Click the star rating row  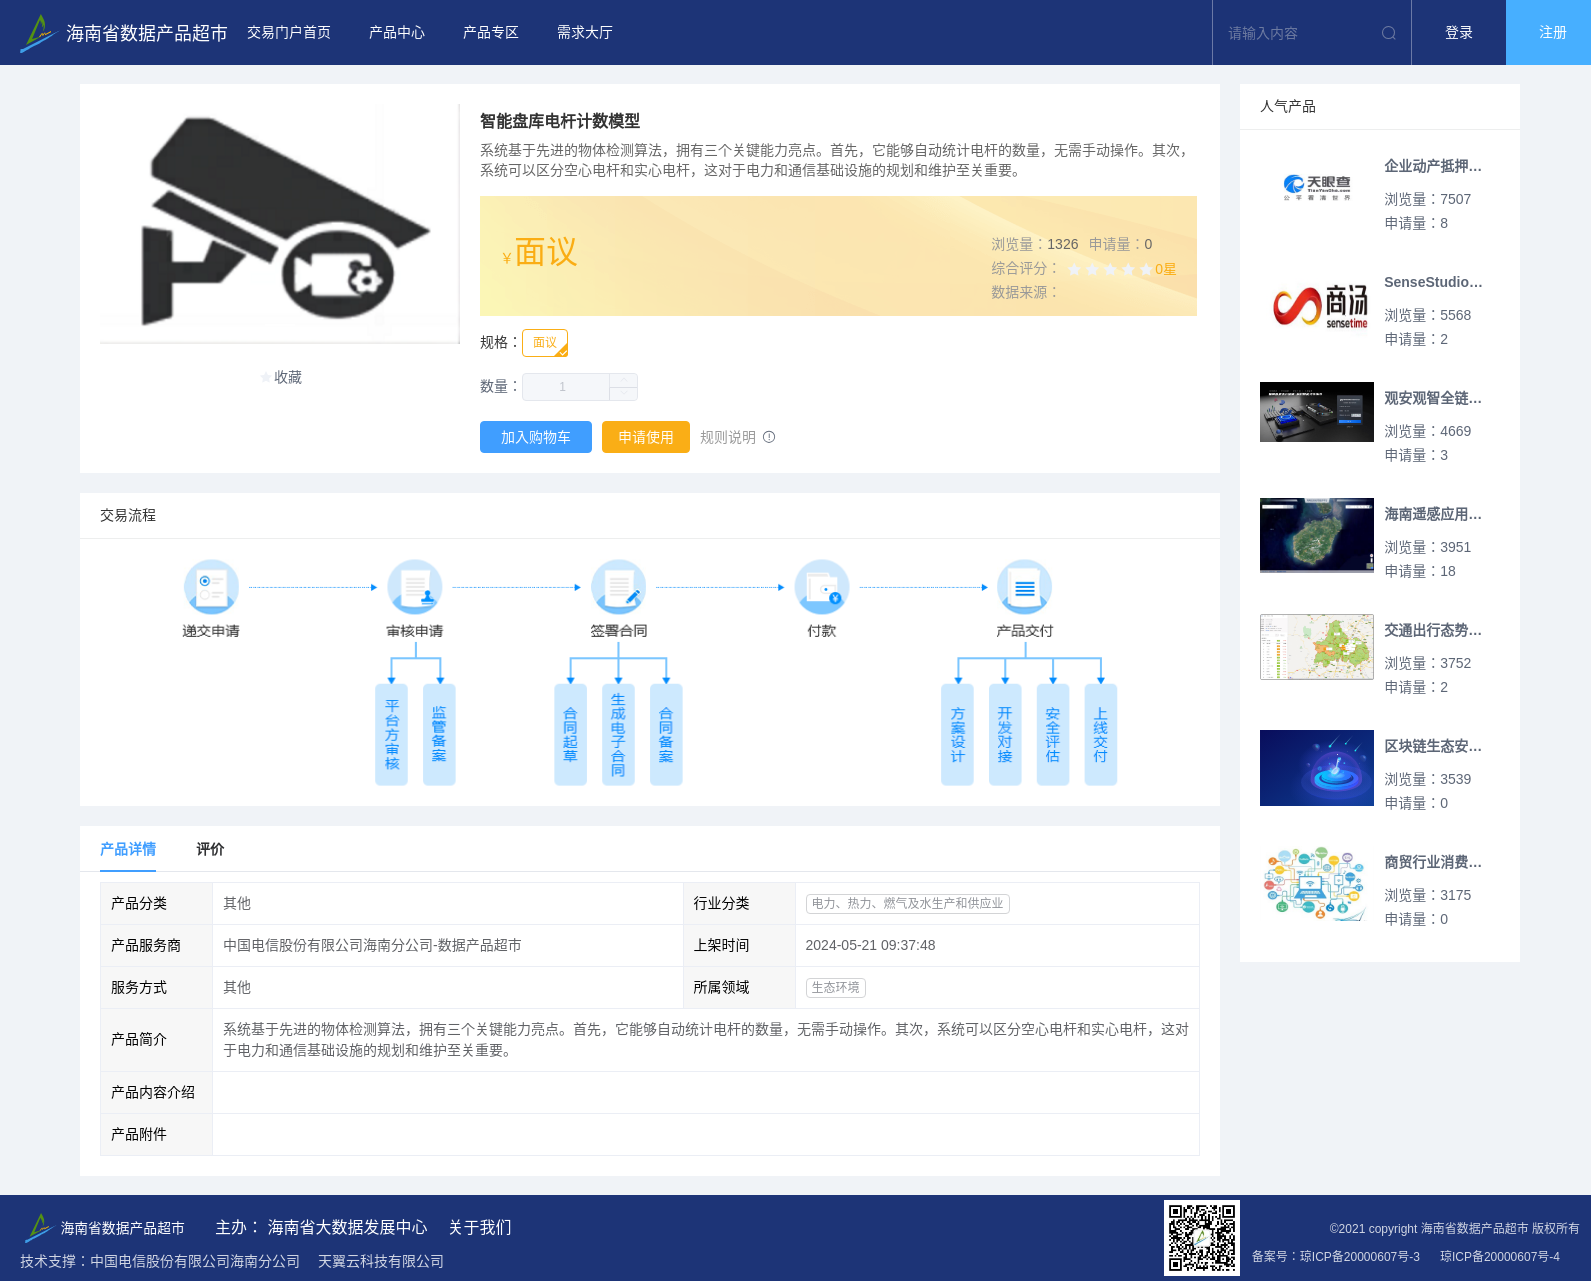point(1110,269)
